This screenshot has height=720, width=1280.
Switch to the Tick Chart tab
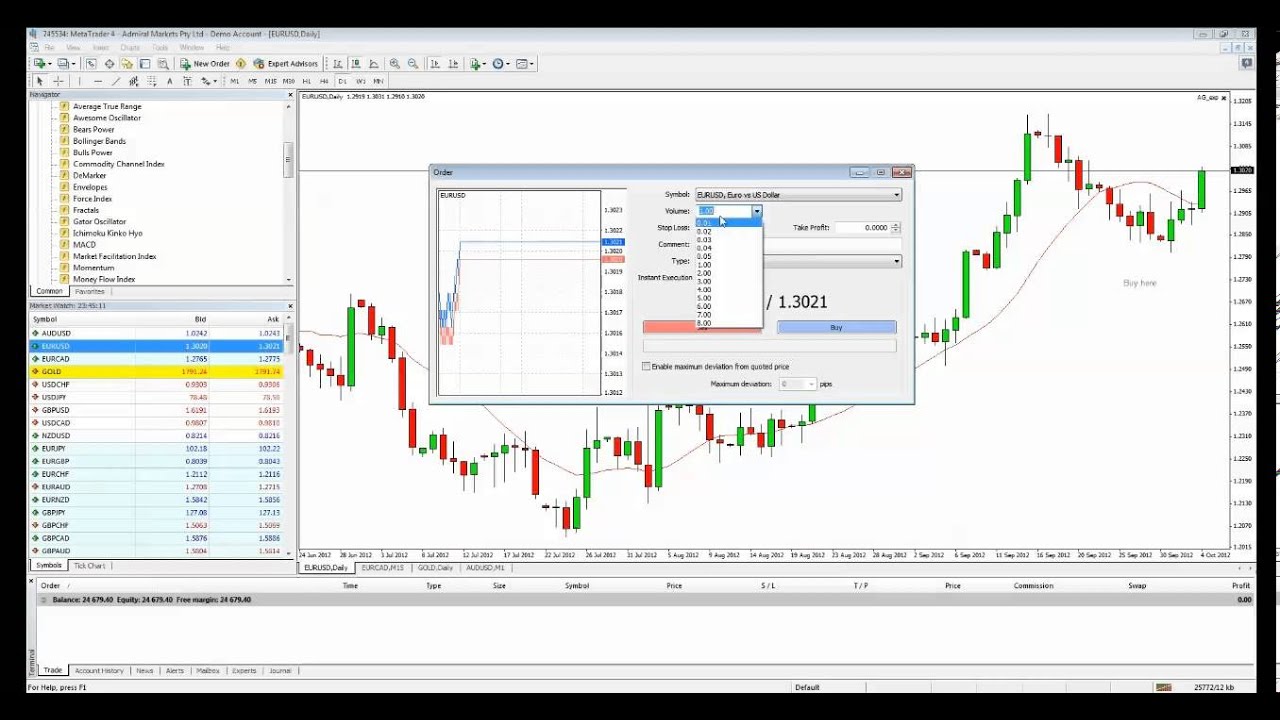coord(89,566)
